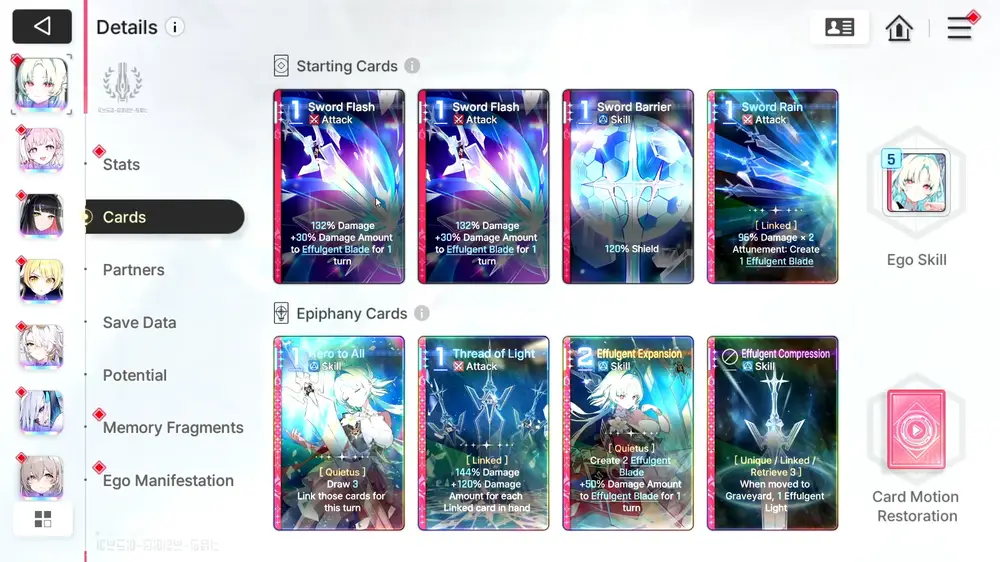The image size is (1000, 562).
Task: Select the blonde character portrait
Action: 41,281
